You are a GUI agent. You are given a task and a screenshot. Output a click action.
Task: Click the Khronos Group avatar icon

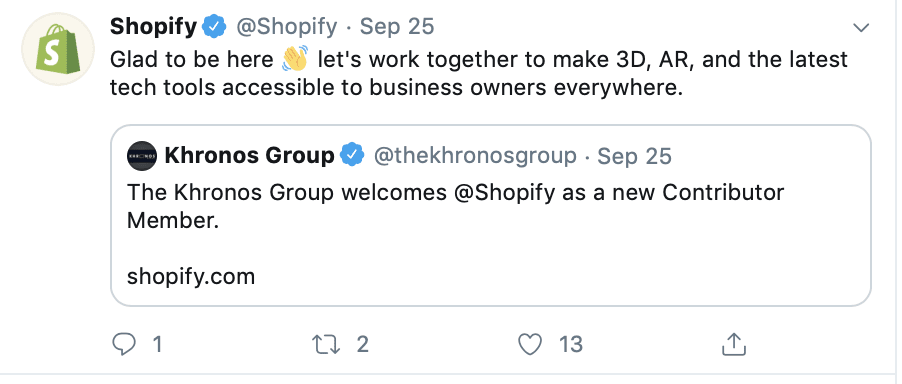142,156
